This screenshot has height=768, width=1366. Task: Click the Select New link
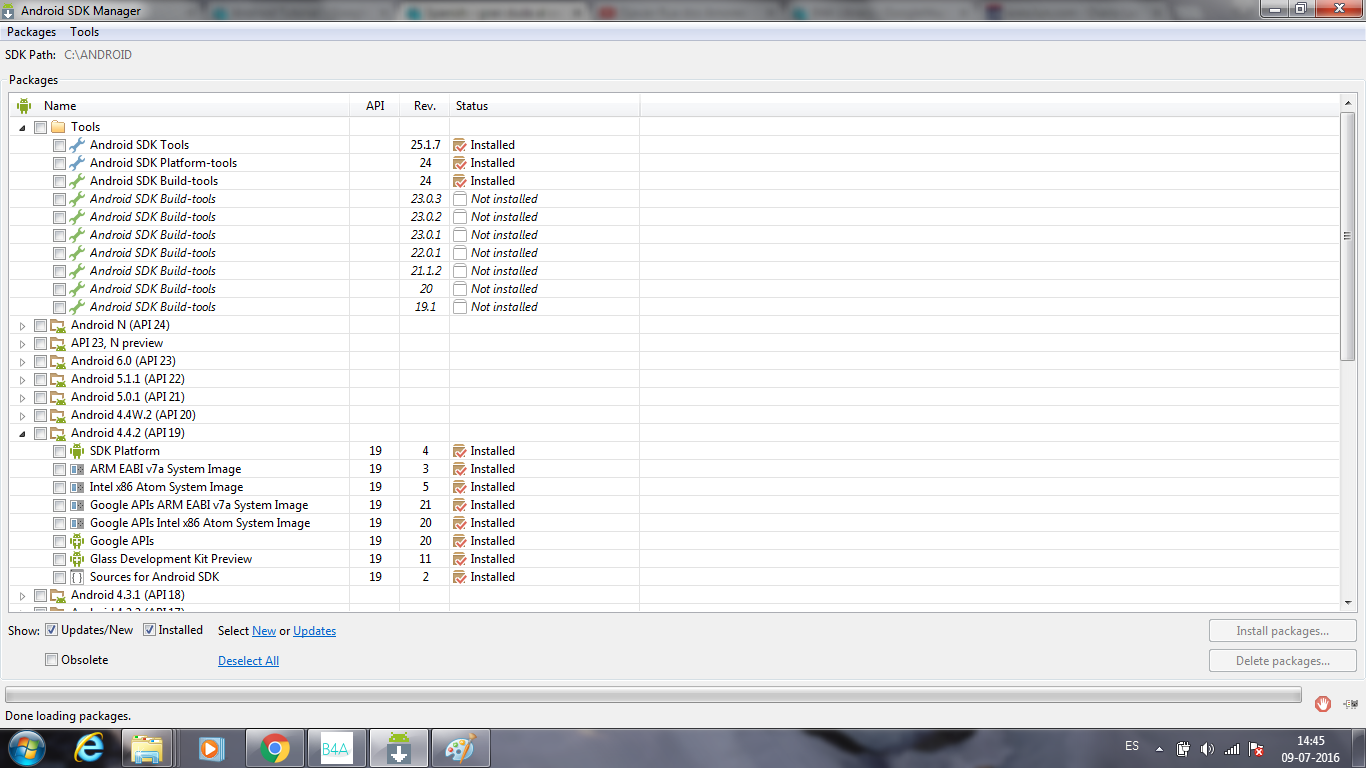(x=264, y=631)
